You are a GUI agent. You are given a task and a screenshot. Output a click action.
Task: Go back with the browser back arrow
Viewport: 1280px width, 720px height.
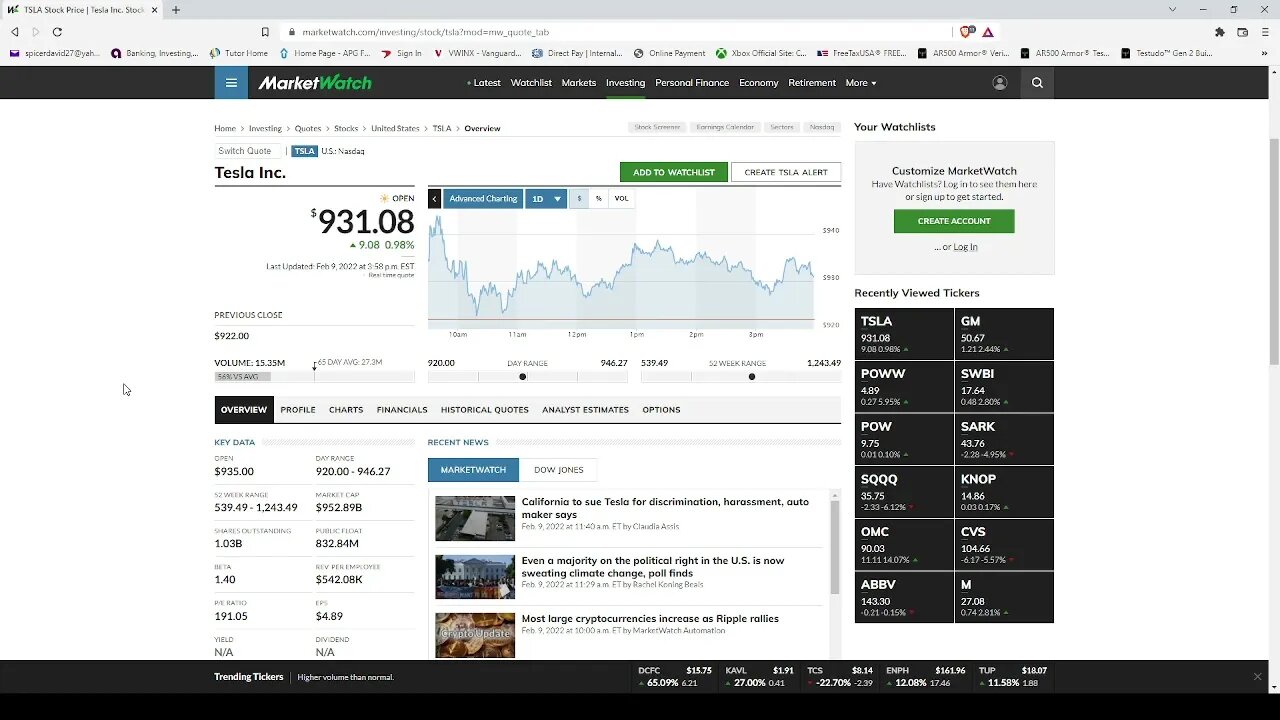15,32
